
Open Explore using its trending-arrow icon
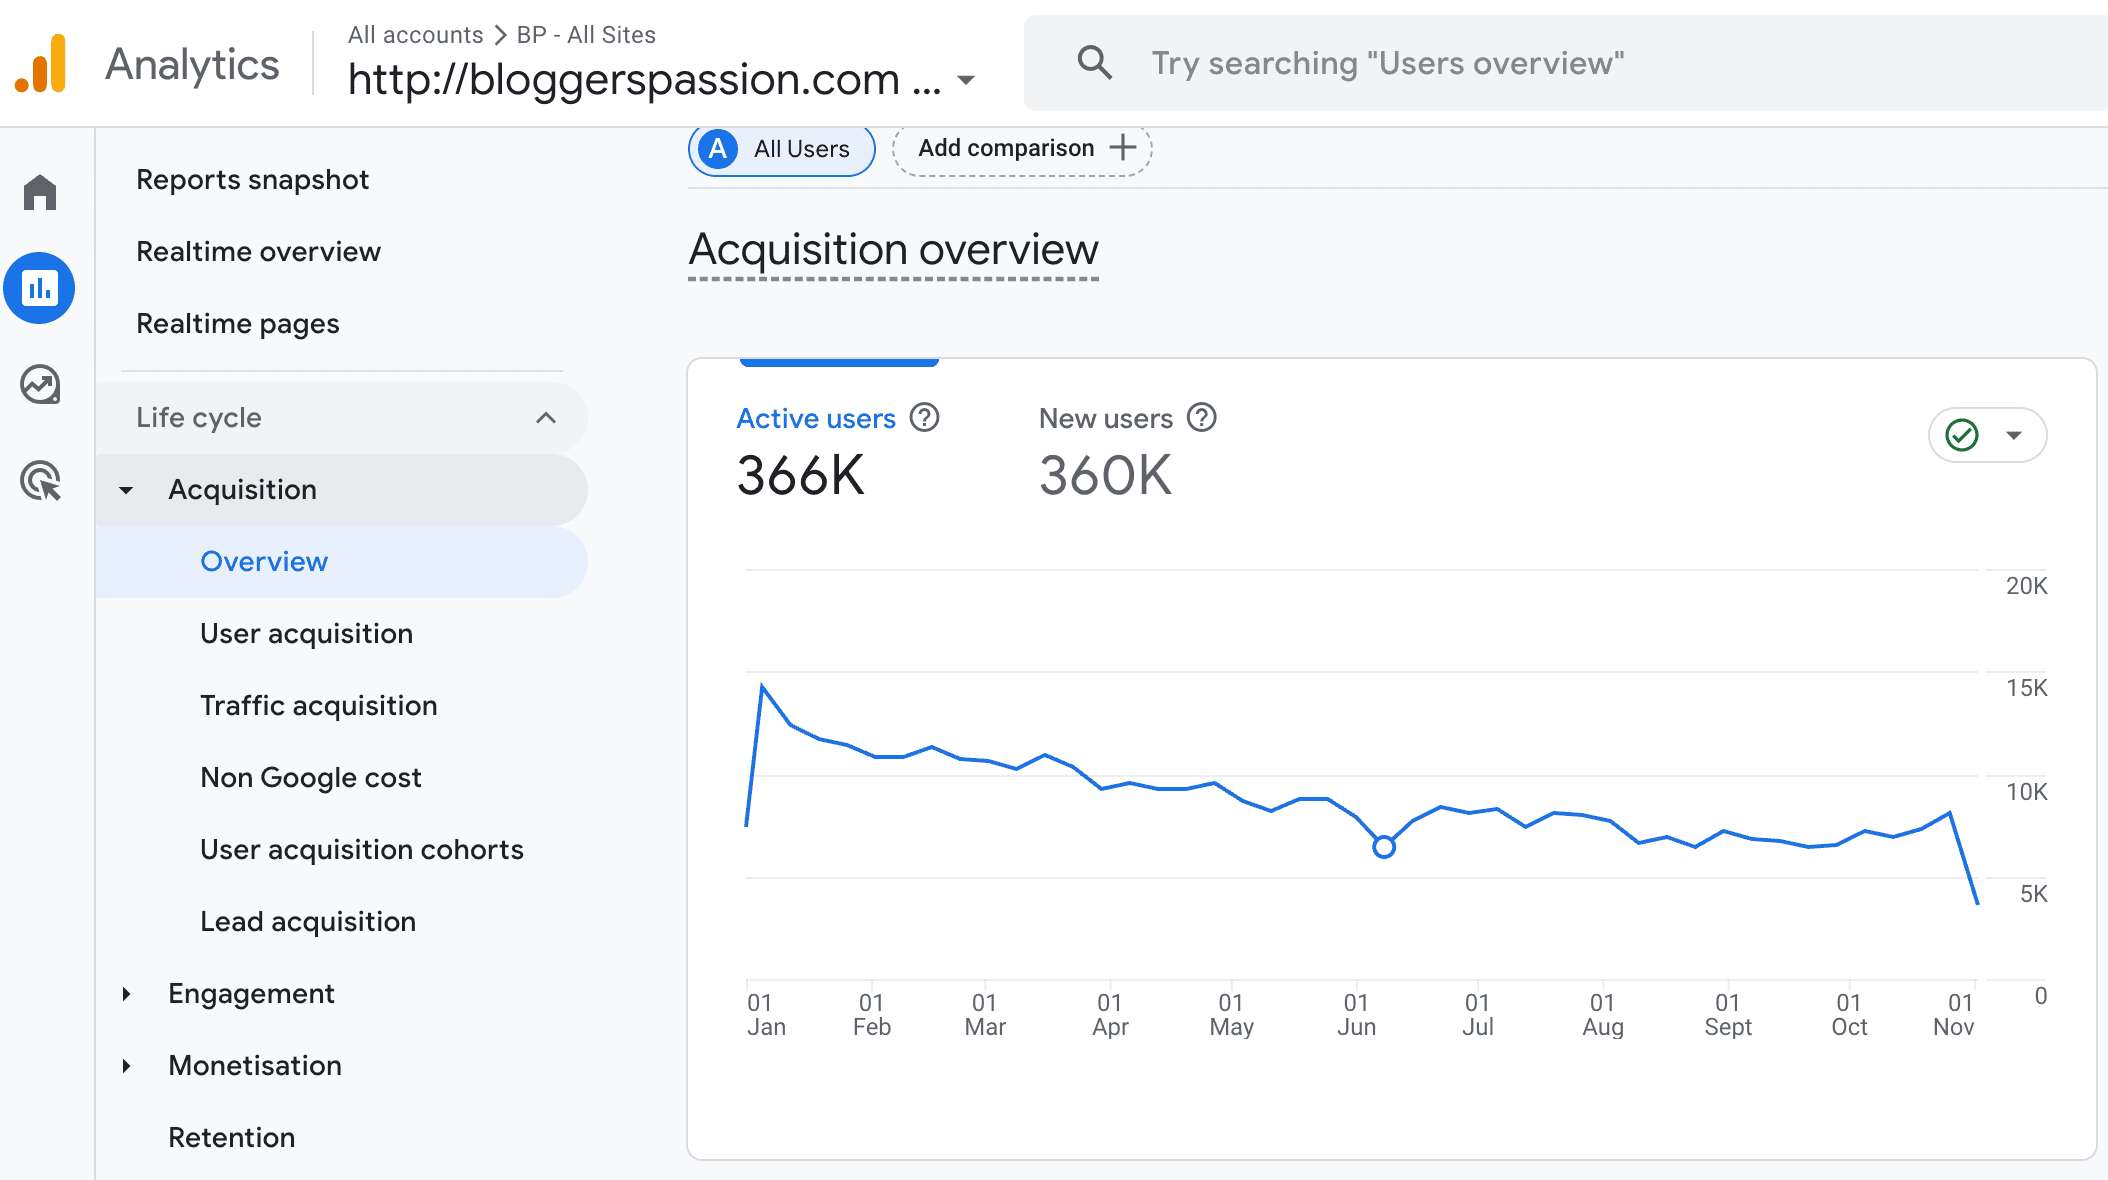point(40,385)
